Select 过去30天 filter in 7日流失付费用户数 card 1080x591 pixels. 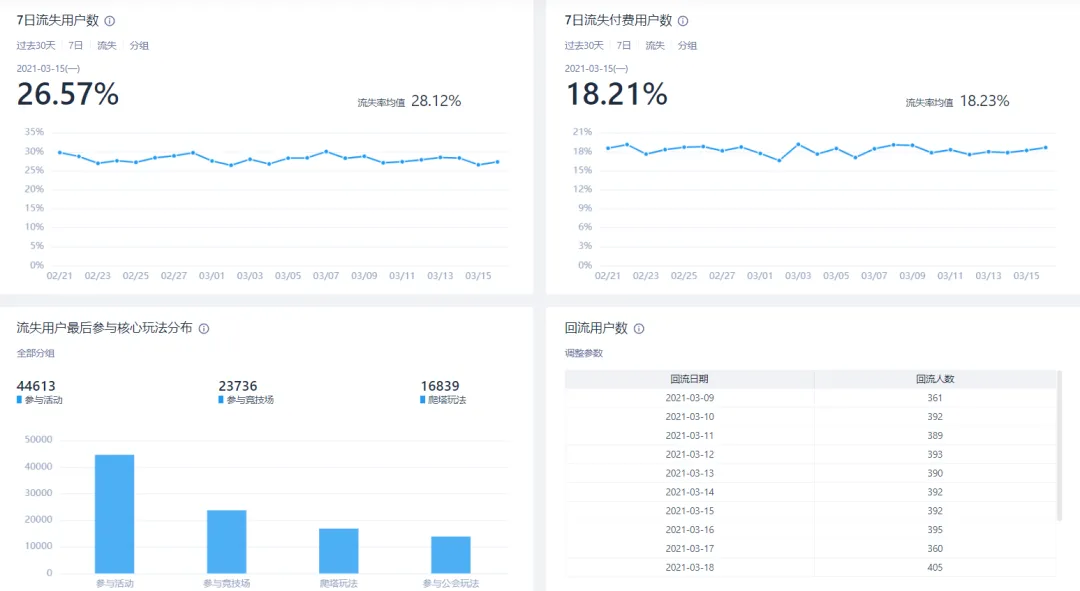tap(584, 45)
